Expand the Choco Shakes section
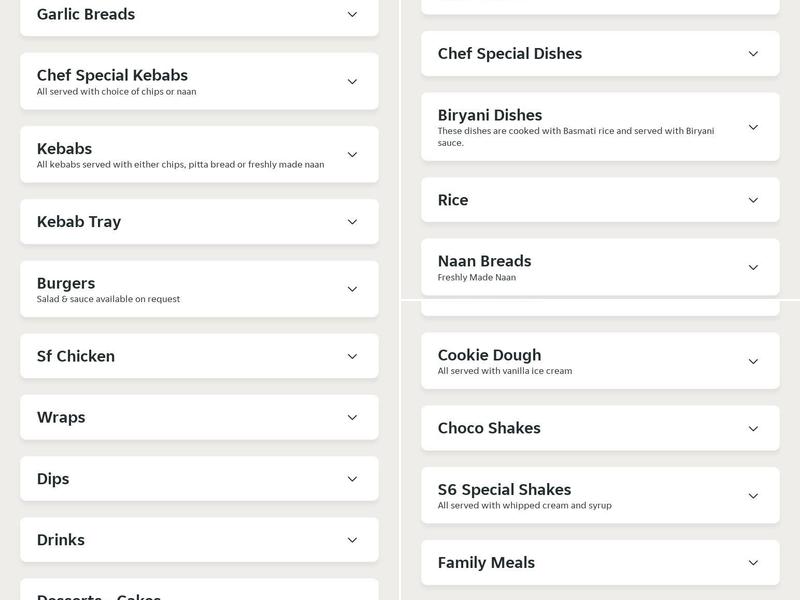The image size is (800, 600). (752, 428)
